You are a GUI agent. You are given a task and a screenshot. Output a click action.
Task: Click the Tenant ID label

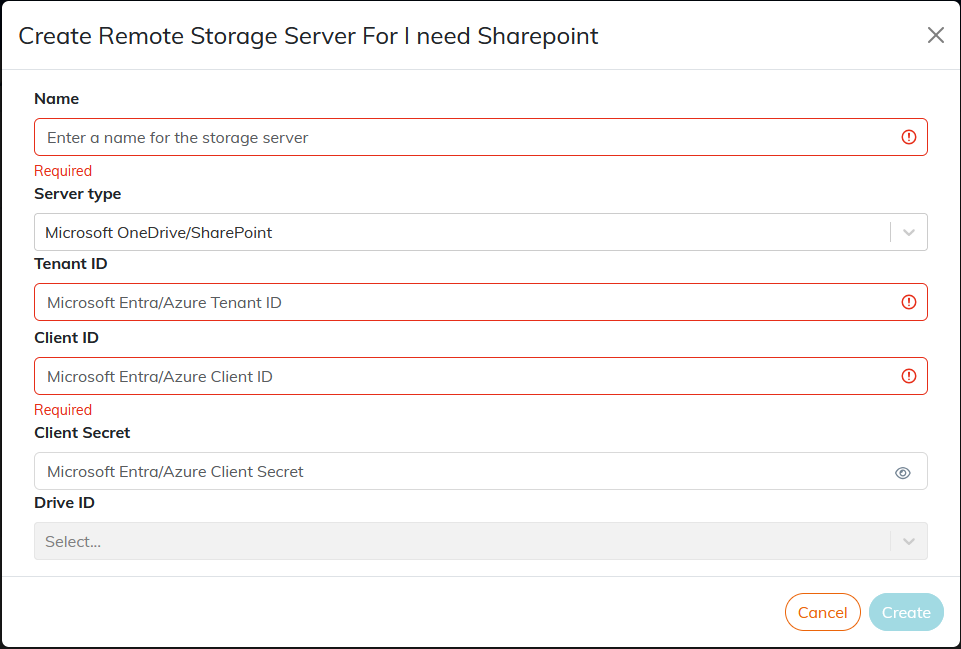click(70, 264)
